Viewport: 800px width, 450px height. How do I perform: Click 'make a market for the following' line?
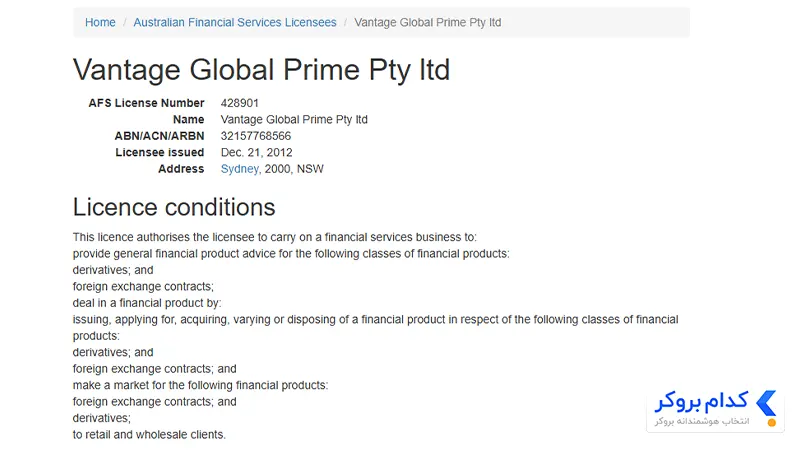tap(200, 385)
